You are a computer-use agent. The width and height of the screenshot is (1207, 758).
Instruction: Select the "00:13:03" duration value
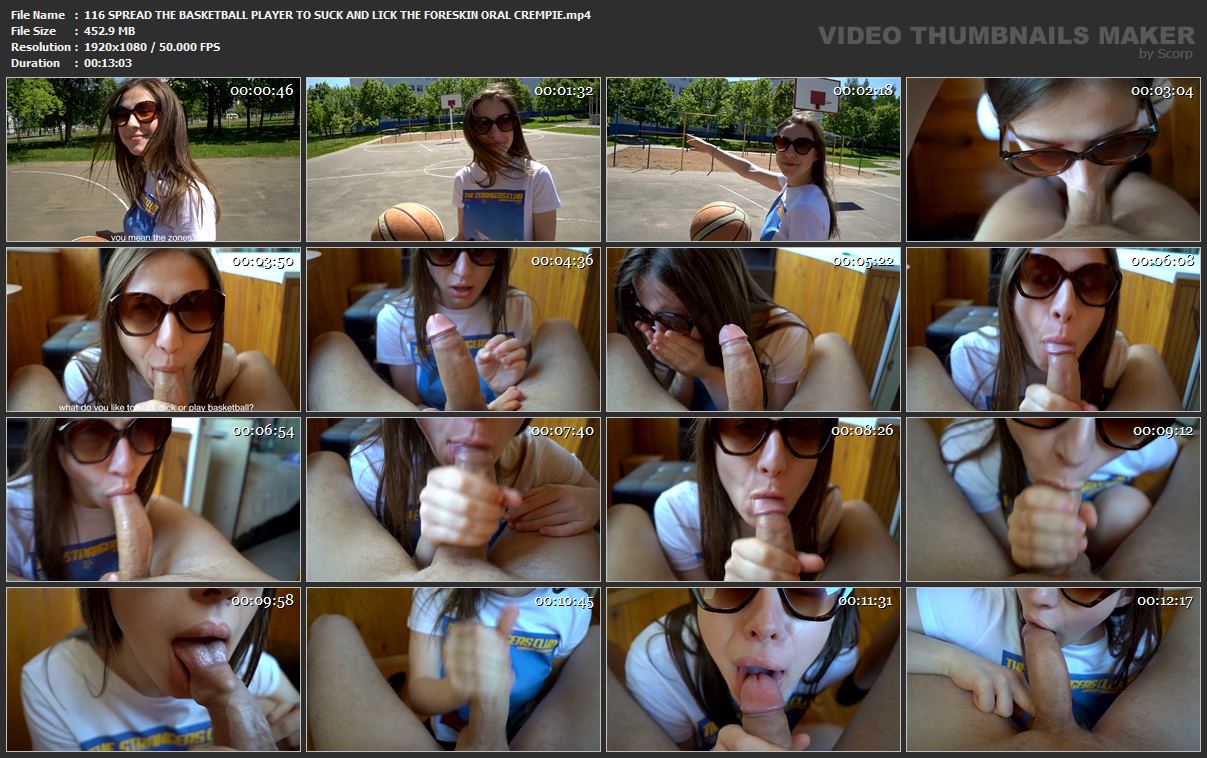(x=108, y=63)
